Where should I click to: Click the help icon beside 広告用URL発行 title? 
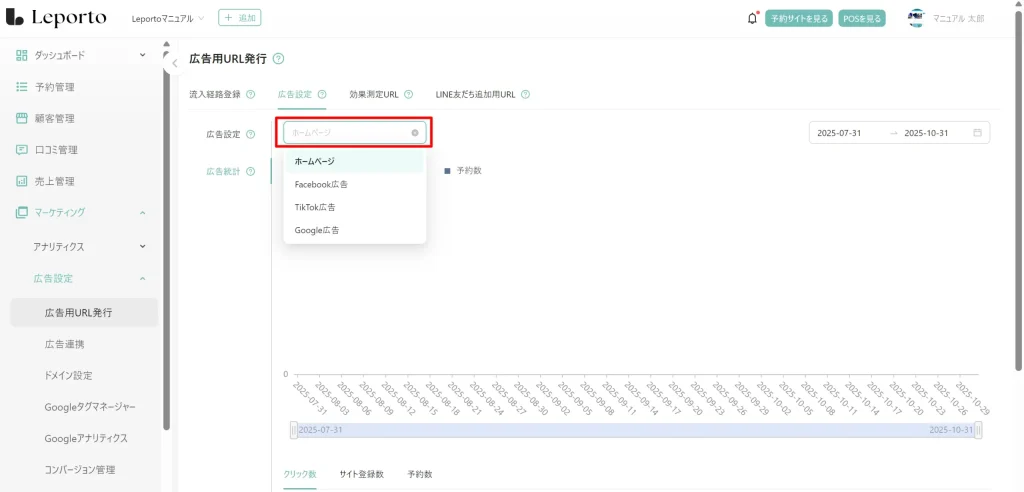point(278,59)
